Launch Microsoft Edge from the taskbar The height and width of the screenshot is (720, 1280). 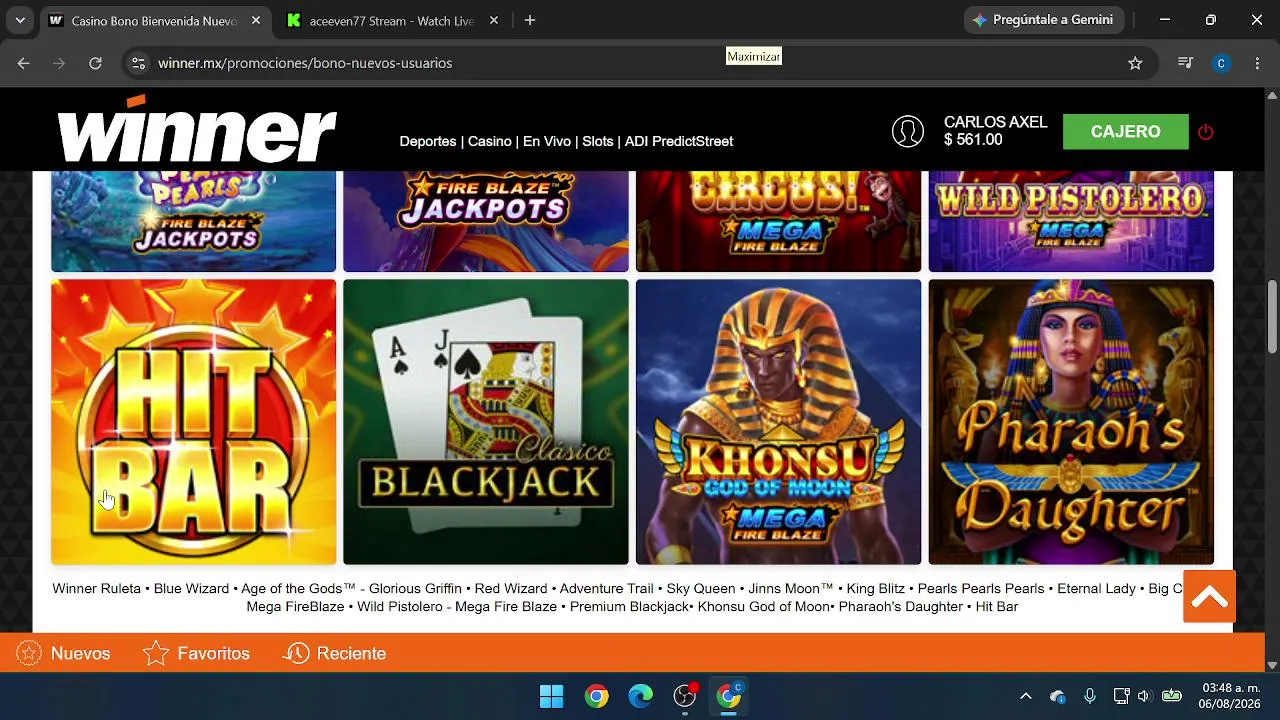(x=641, y=696)
